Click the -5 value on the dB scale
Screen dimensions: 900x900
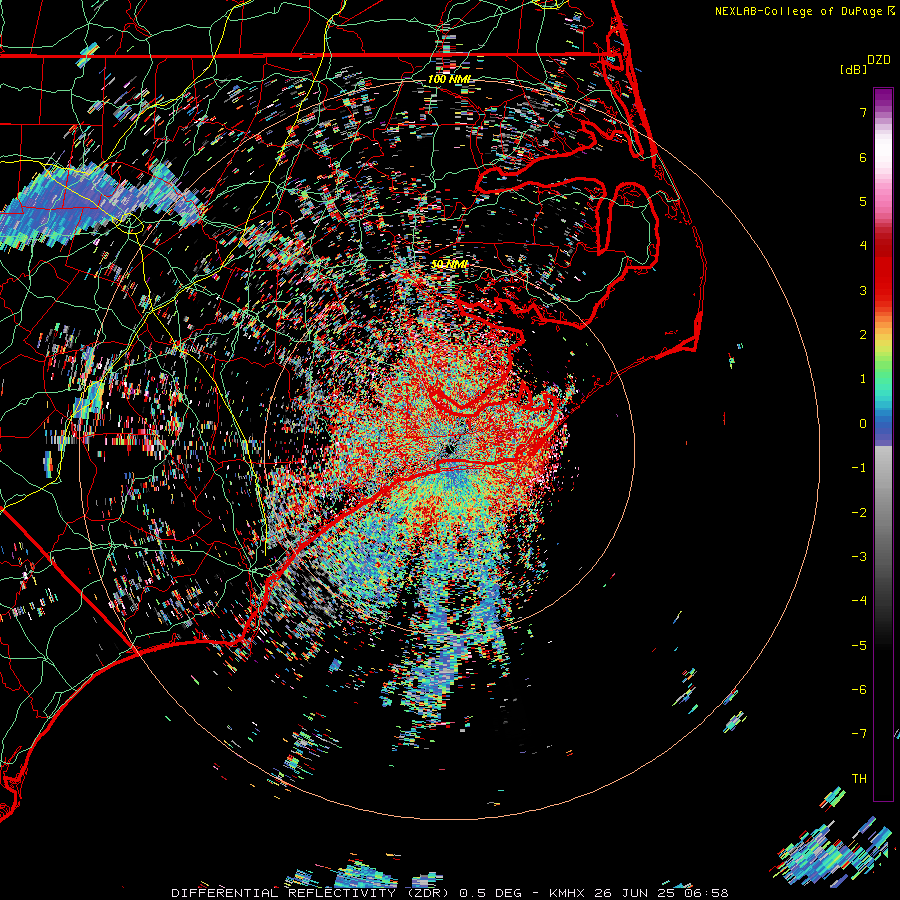click(x=859, y=646)
